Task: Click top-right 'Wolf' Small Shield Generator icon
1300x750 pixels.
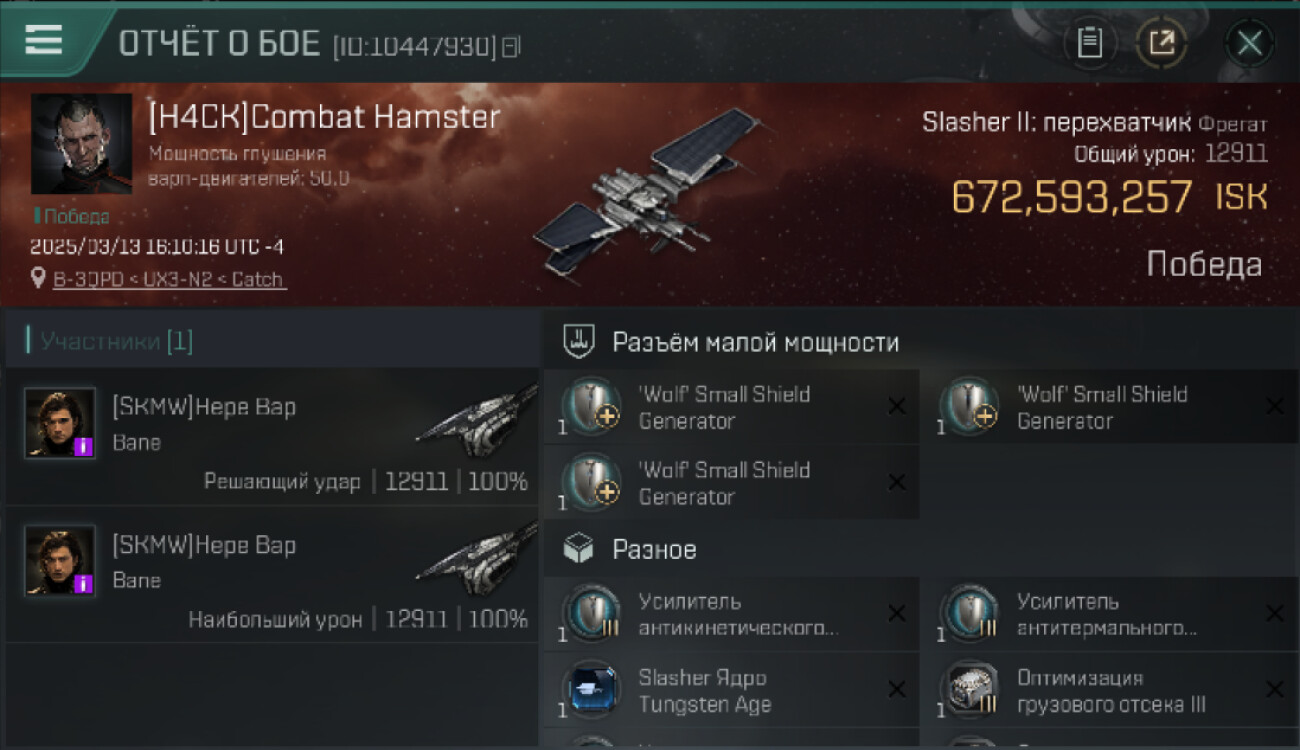Action: [x=970, y=407]
